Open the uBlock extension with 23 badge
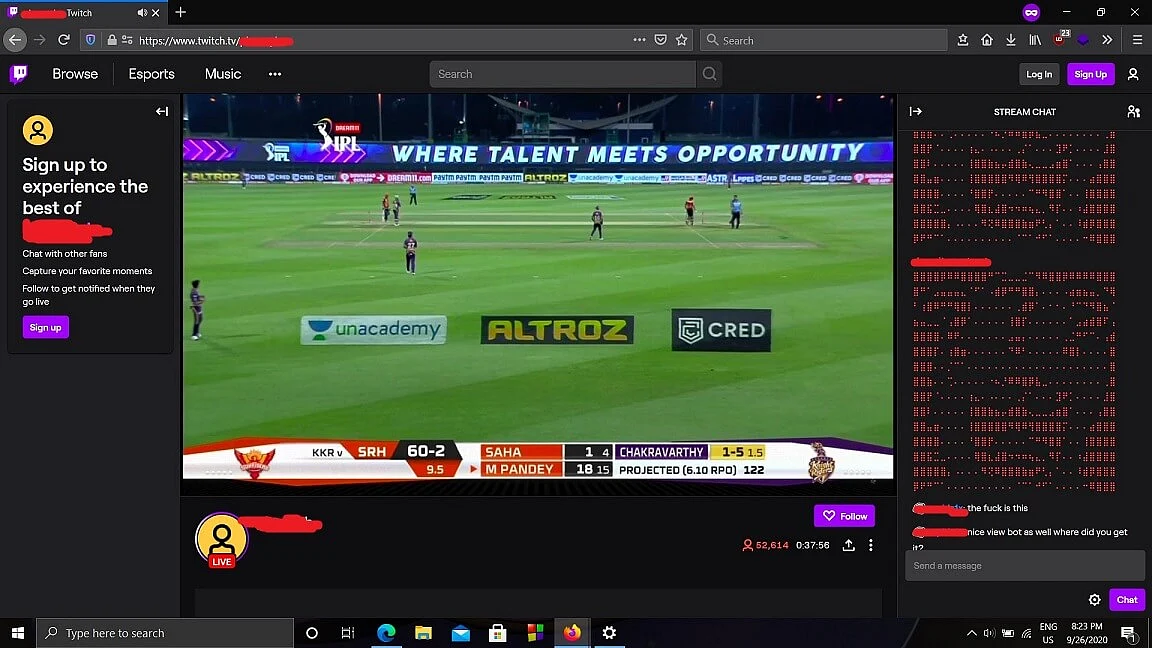 pos(1060,39)
